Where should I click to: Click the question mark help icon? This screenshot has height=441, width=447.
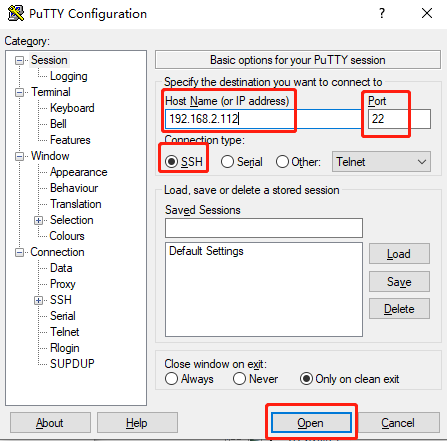click(382, 13)
